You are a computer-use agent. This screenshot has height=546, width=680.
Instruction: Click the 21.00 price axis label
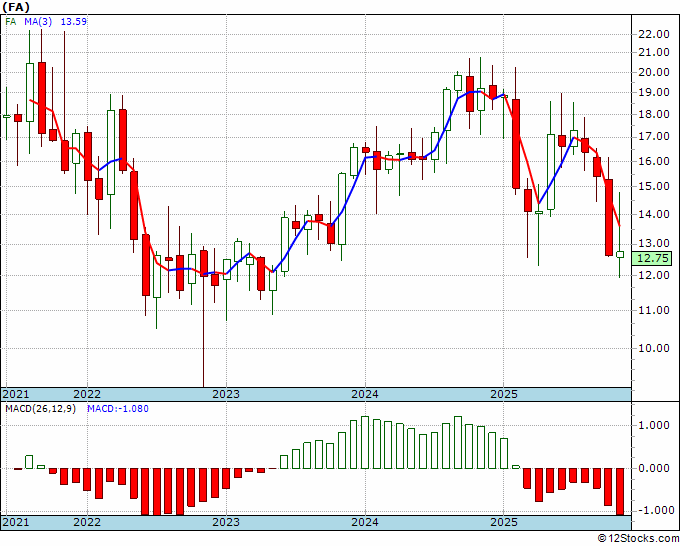coord(653,52)
